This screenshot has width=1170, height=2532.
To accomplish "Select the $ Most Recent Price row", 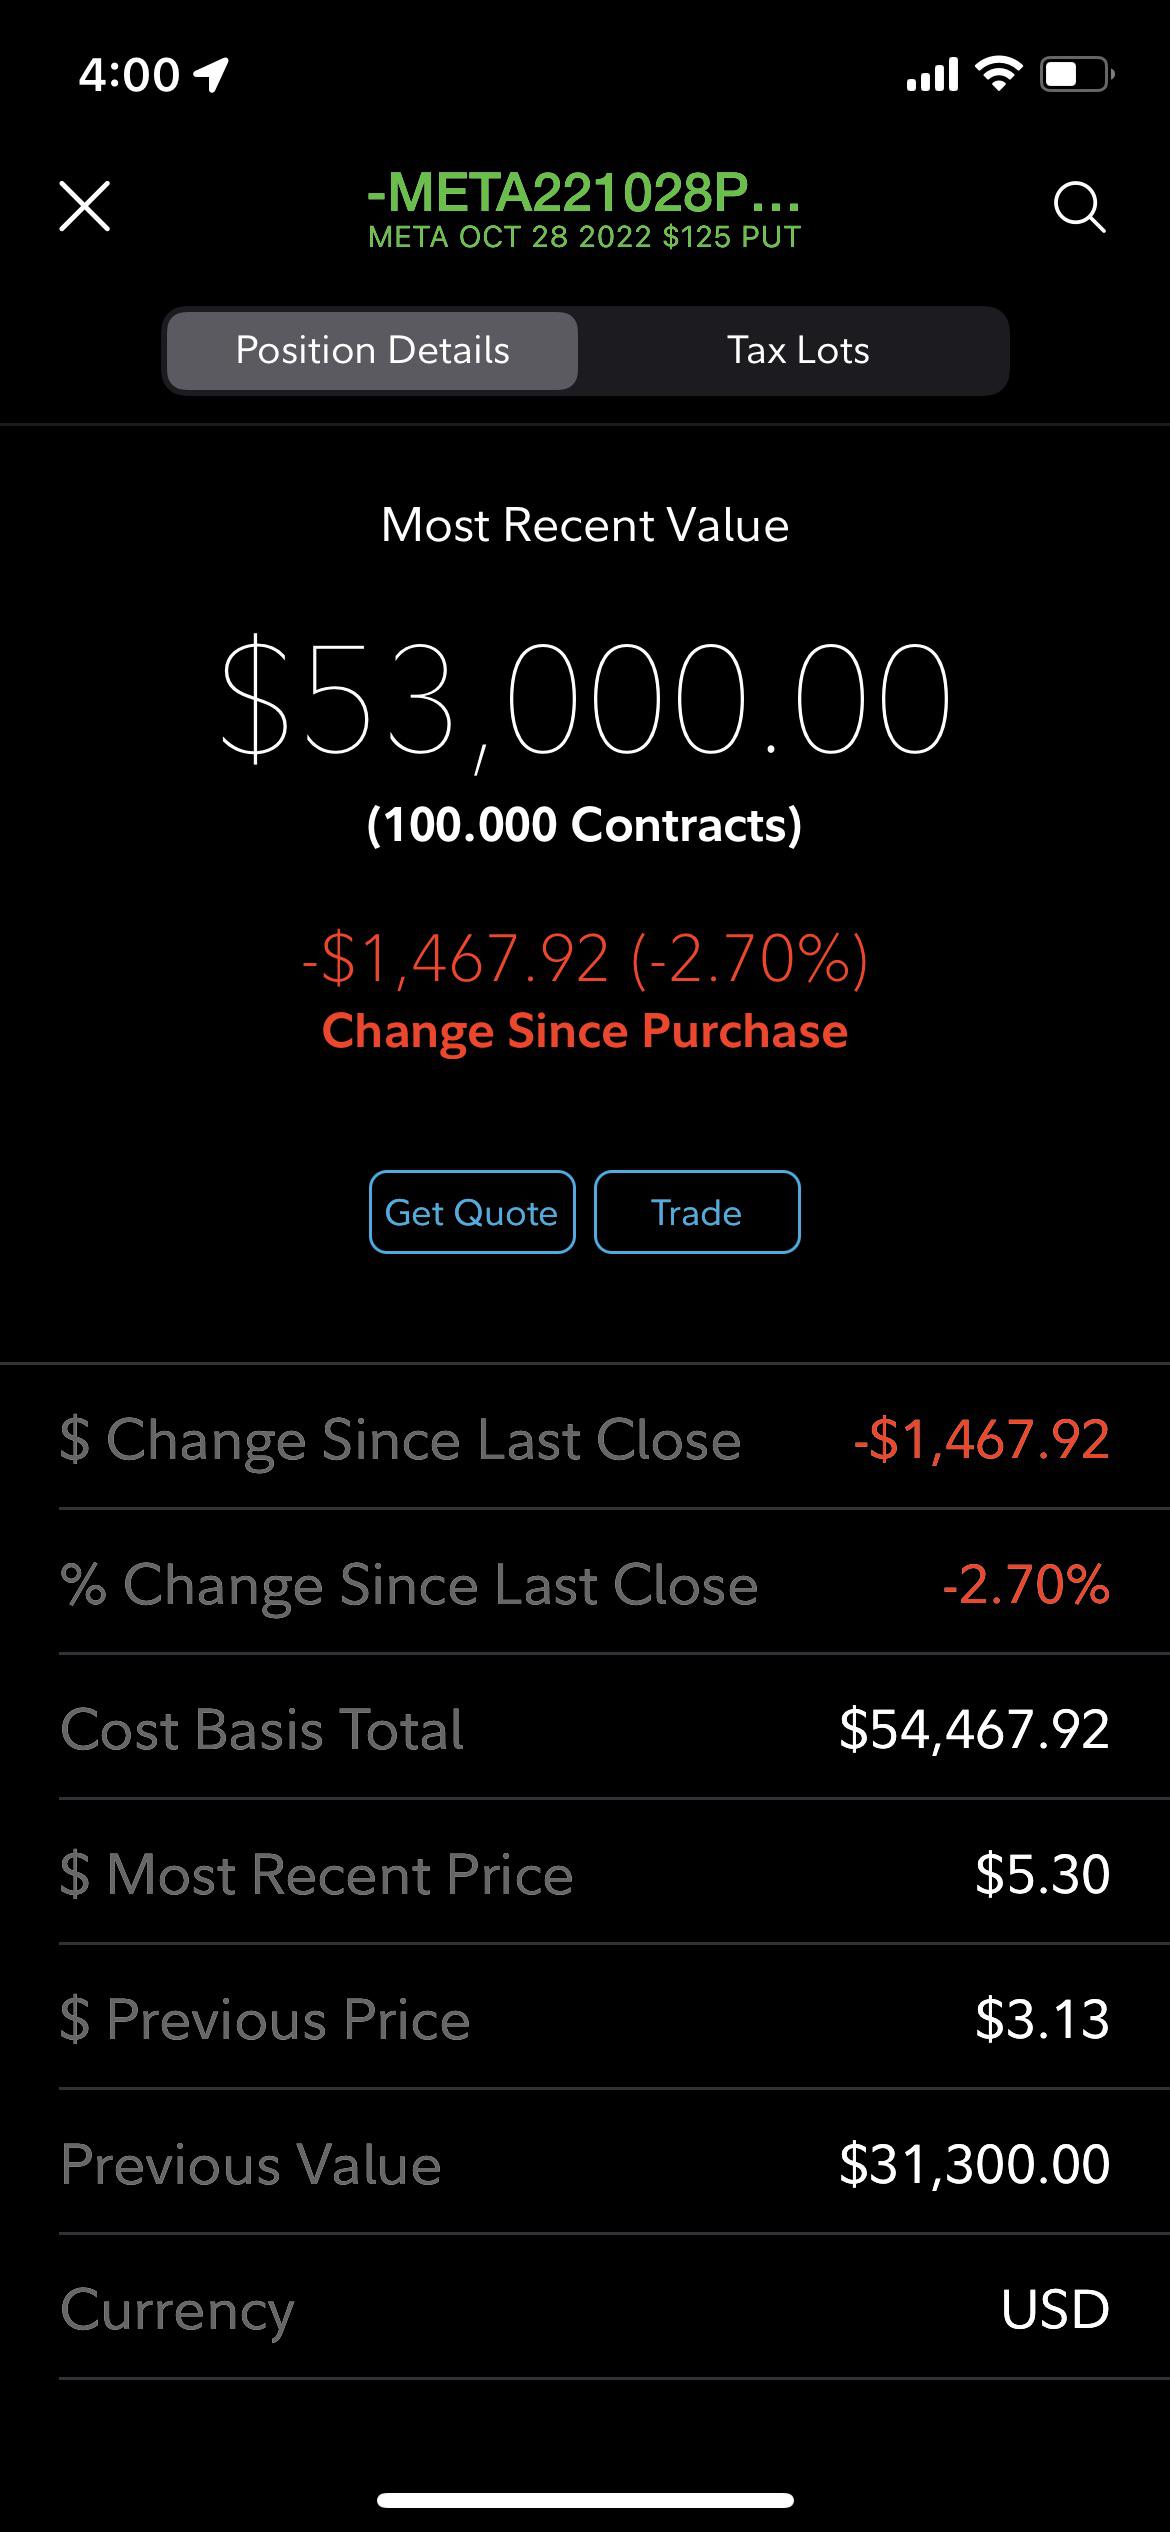I will pyautogui.click(x=584, y=1874).
